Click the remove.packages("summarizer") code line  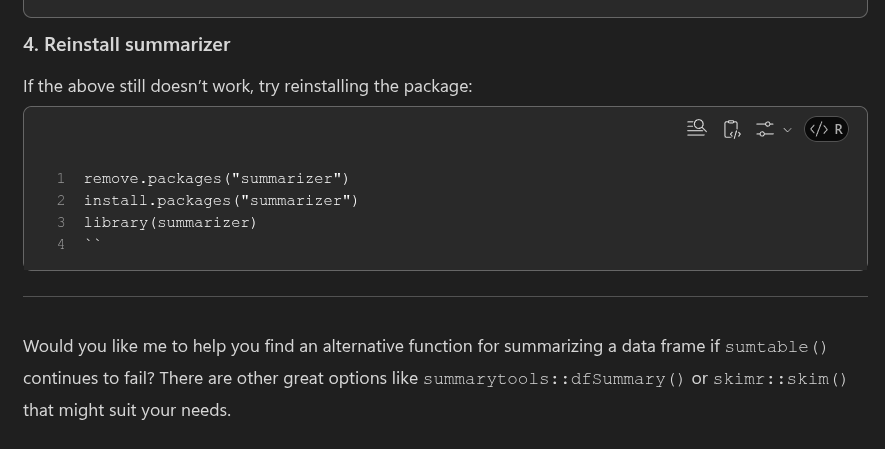[216, 179]
